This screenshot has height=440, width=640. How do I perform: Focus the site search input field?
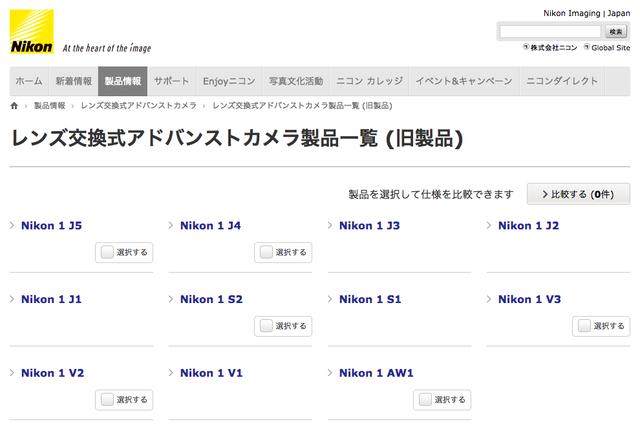pos(550,31)
